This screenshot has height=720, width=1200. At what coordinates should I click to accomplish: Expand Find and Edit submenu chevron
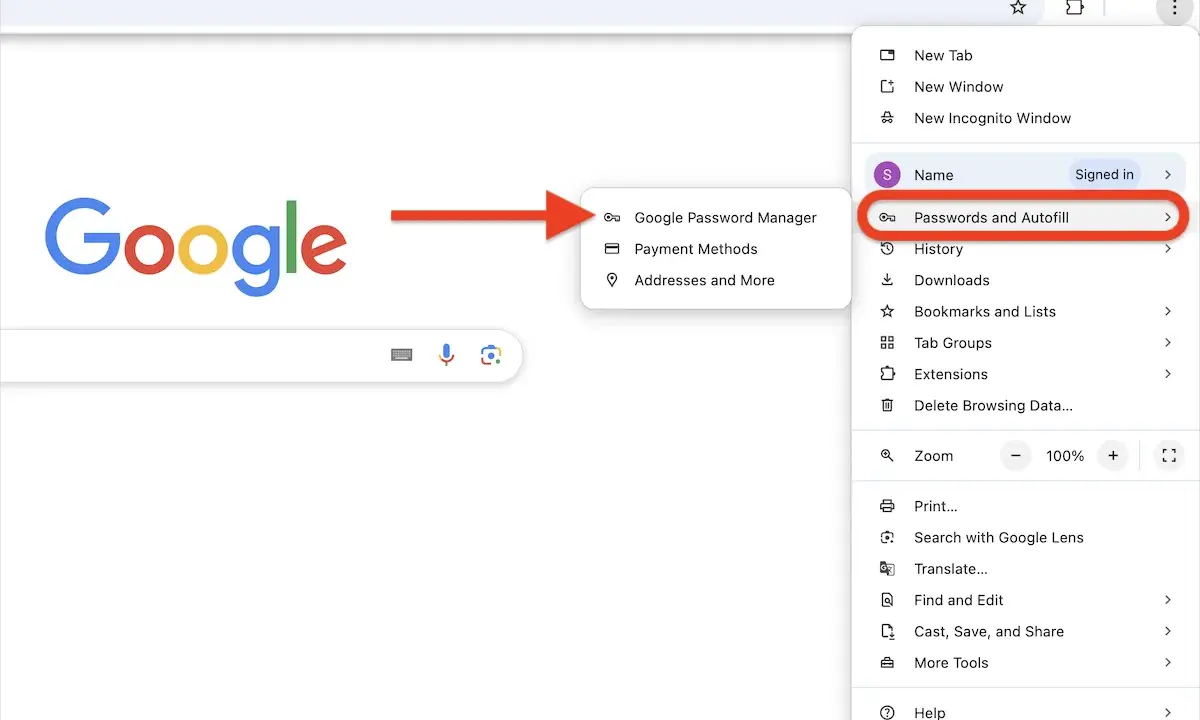pos(1167,600)
